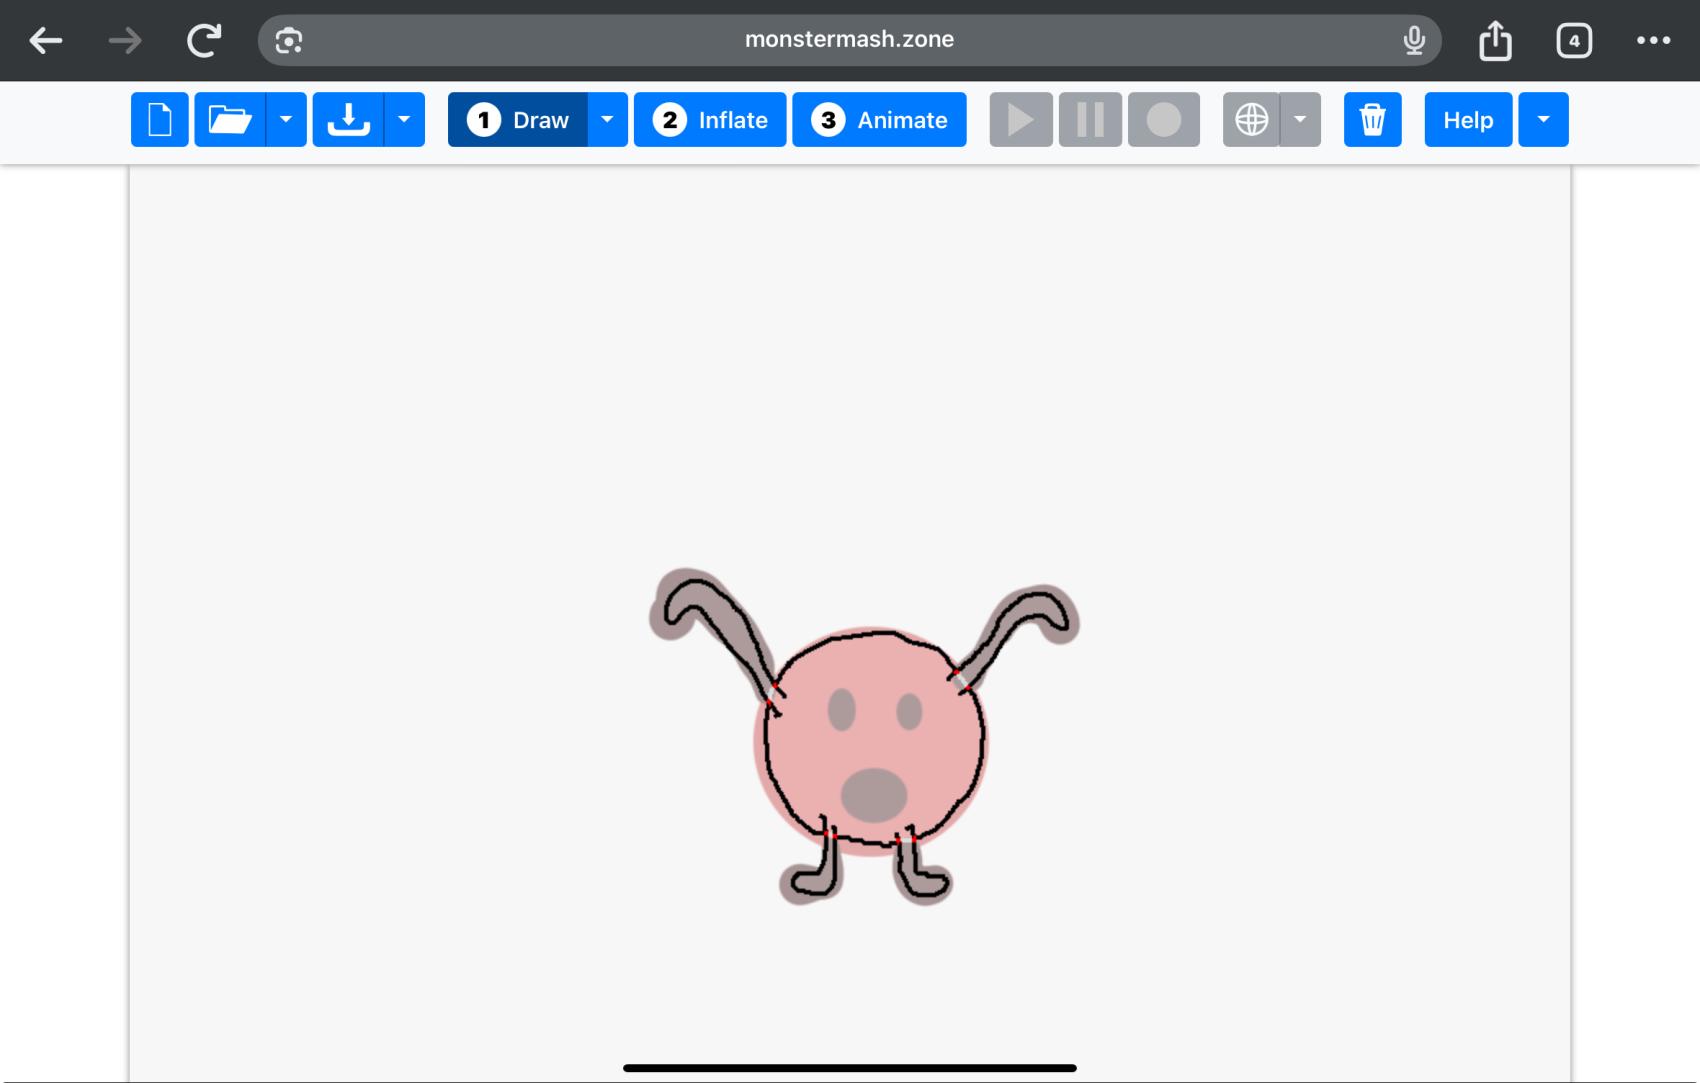The height and width of the screenshot is (1083, 1700).
Task: Clear the canvas with the trash icon
Action: pos(1372,119)
